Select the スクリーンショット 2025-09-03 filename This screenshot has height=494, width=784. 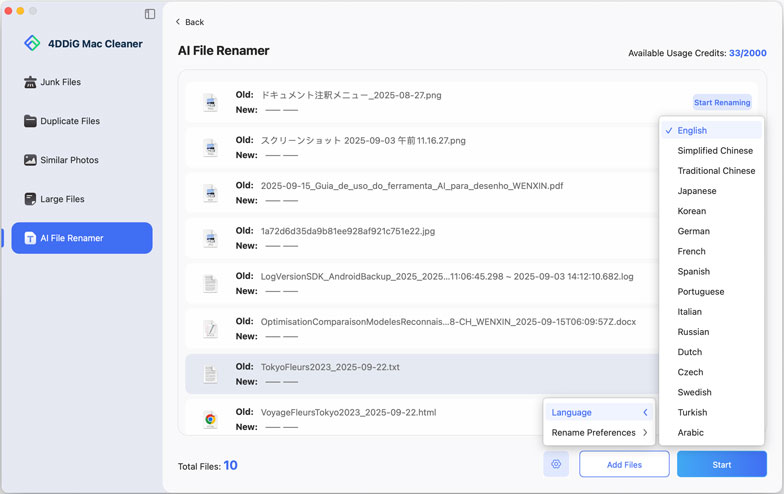(x=363, y=140)
